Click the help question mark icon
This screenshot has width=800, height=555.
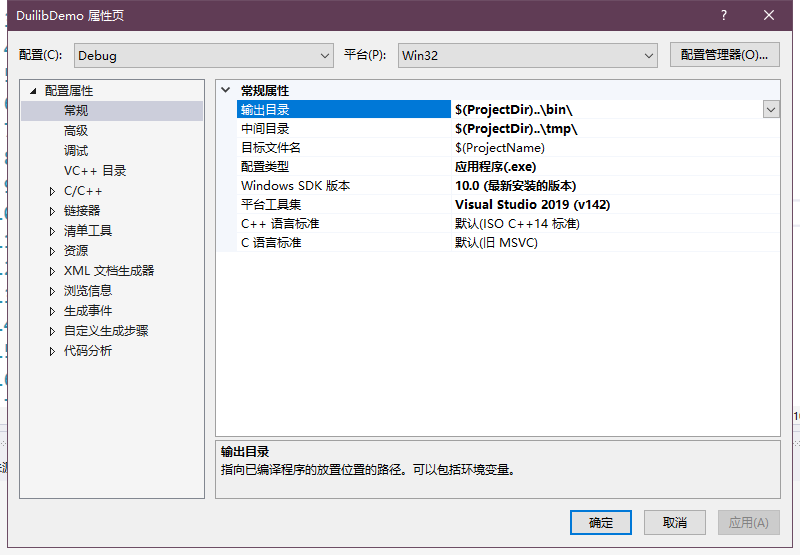tap(723, 15)
